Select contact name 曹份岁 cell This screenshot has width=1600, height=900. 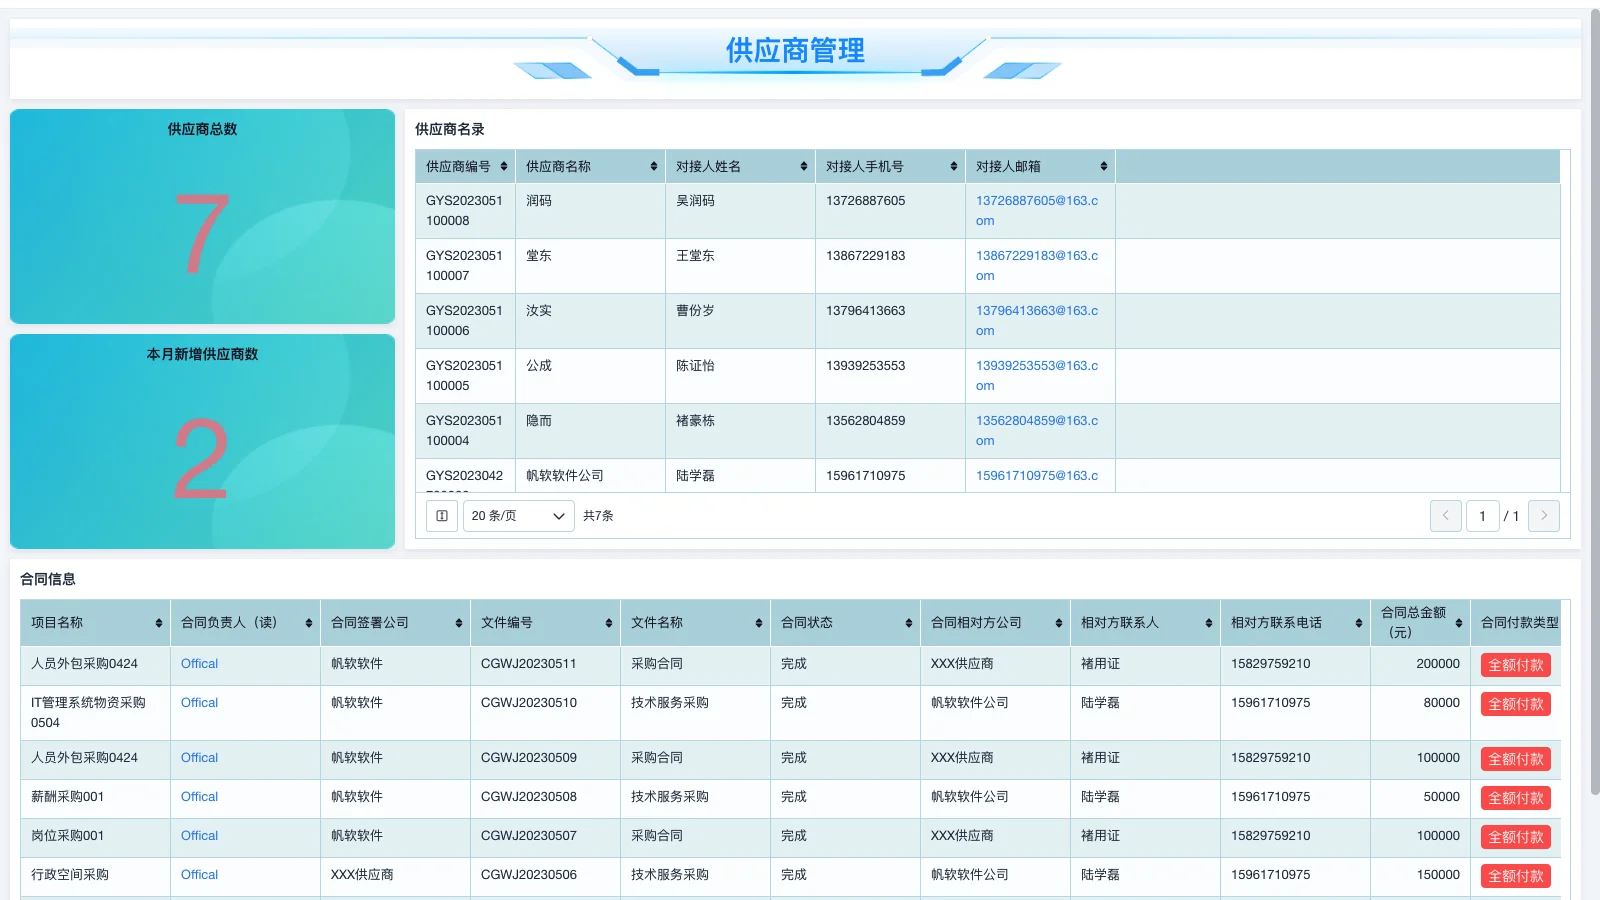740,321
